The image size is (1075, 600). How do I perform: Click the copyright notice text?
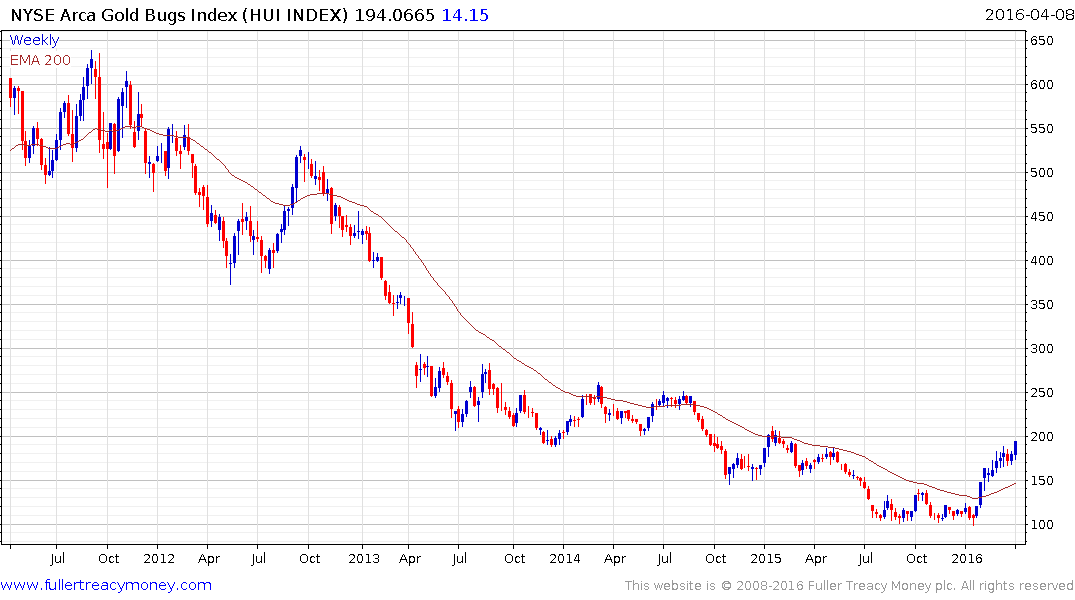click(x=849, y=586)
